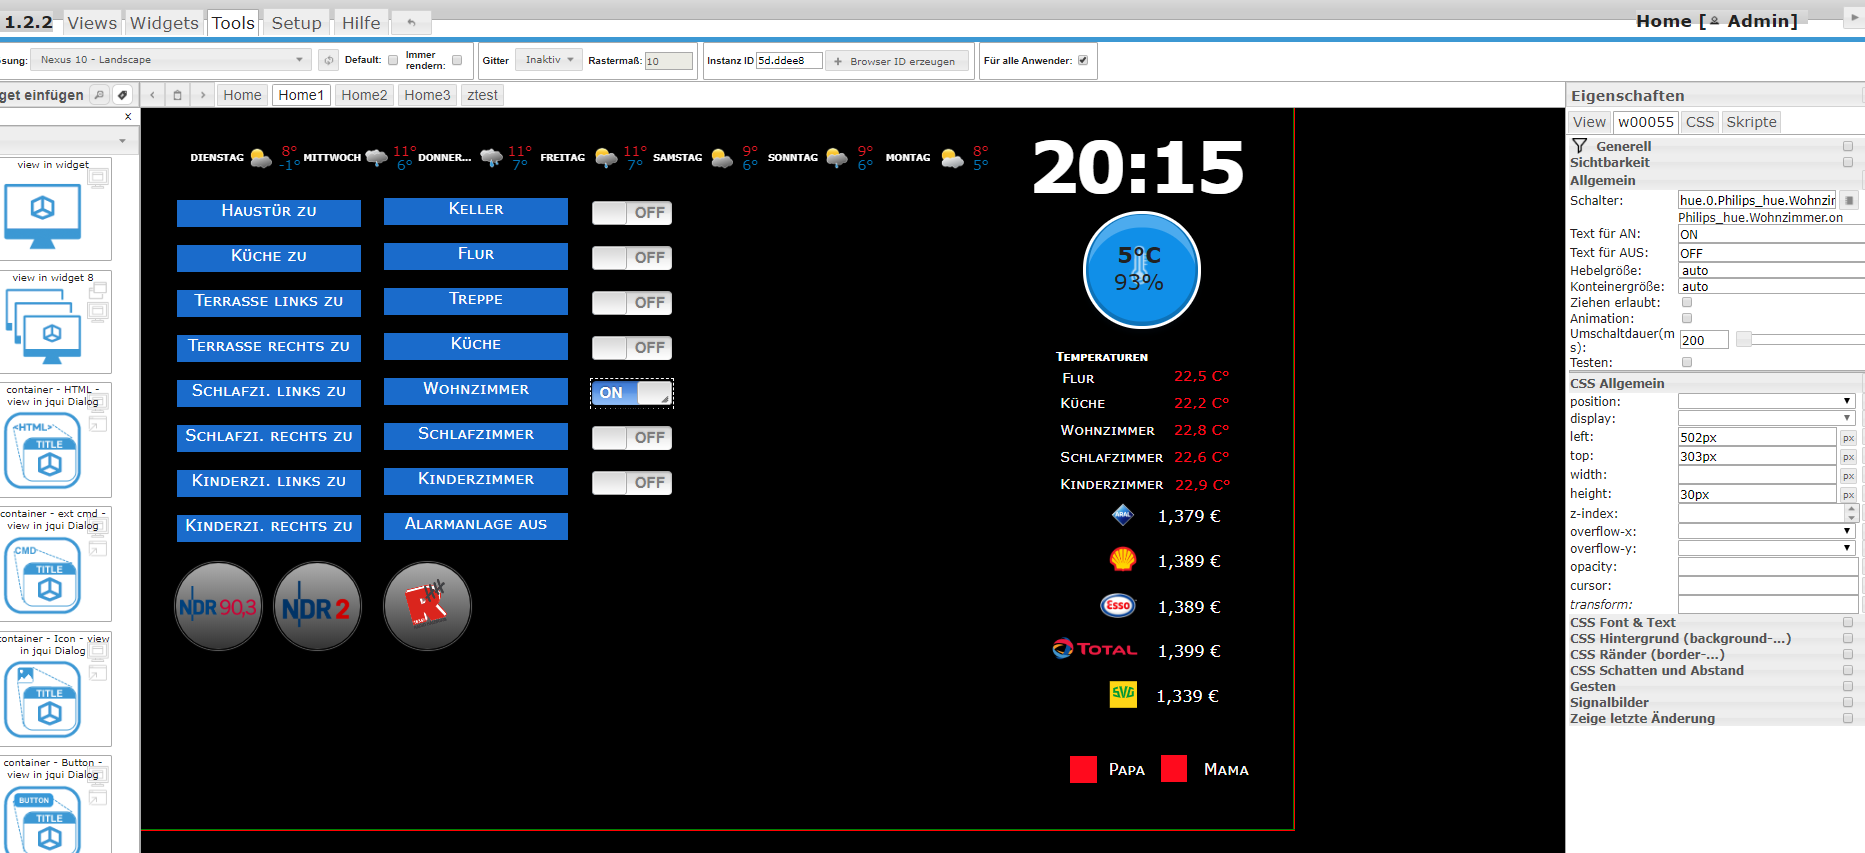The width and height of the screenshot is (1865, 853).
Task: Click the eraser icon beside widget search
Action: click(122, 95)
